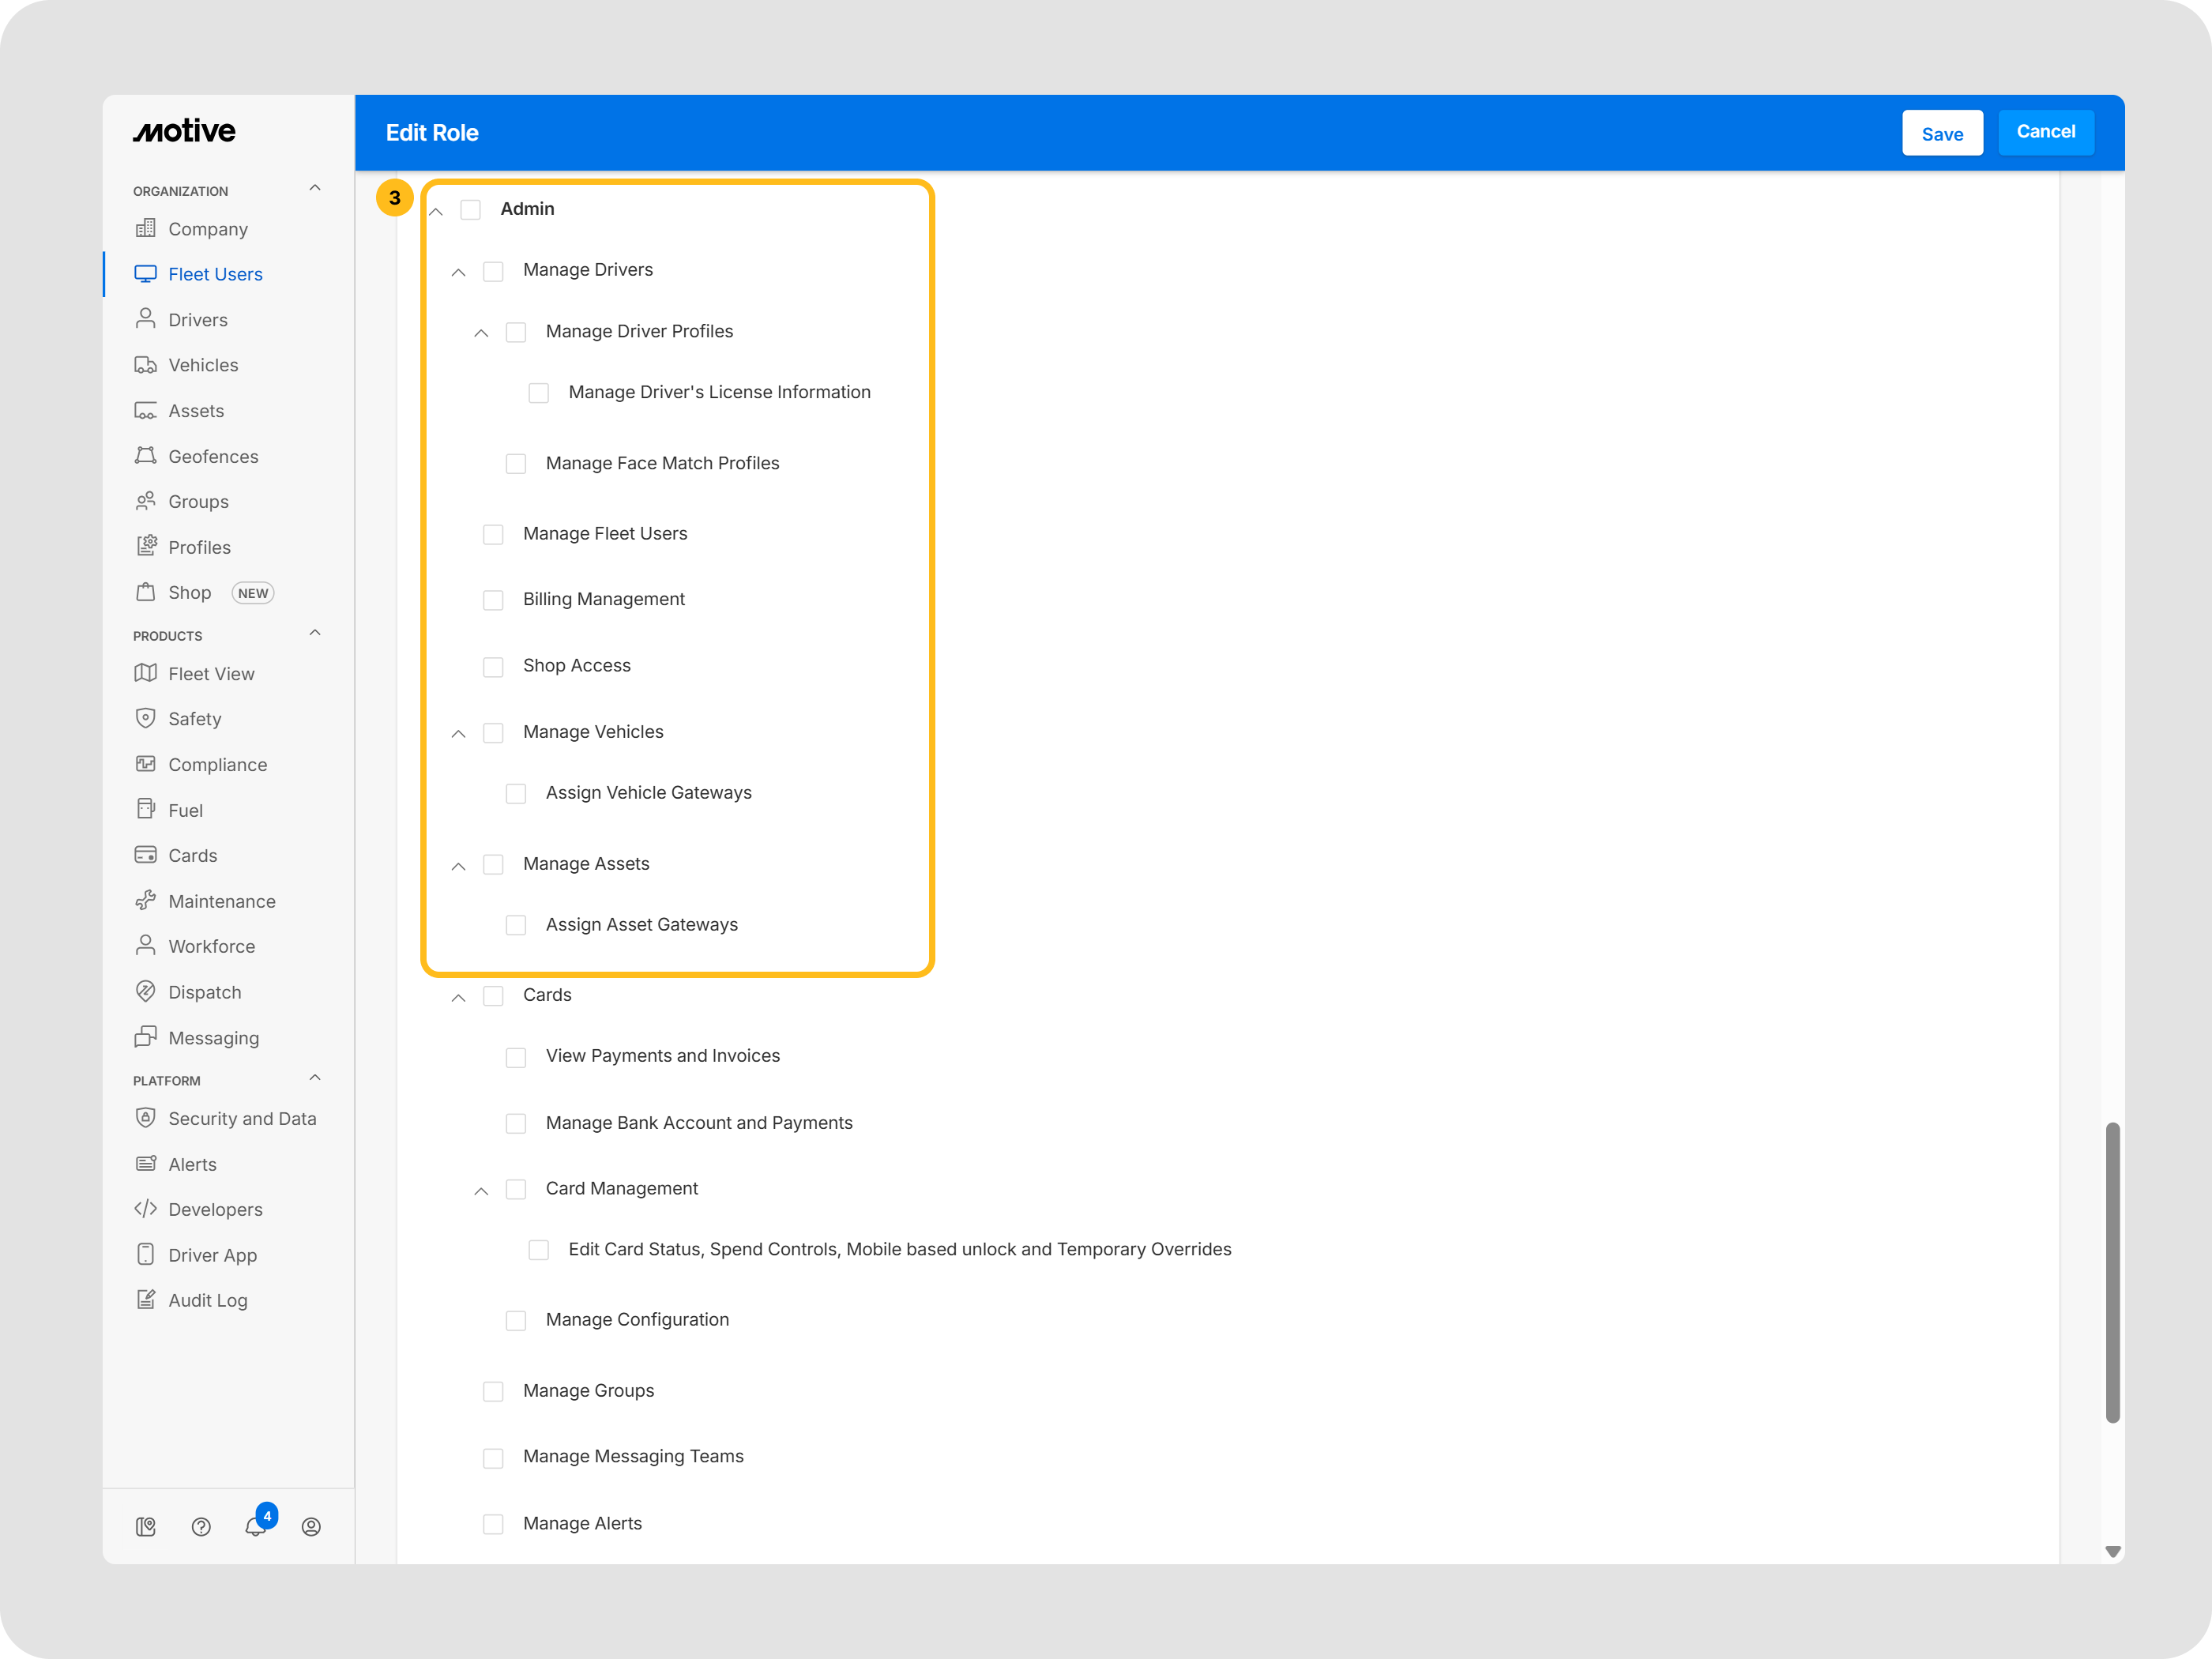Image resolution: width=2212 pixels, height=1659 pixels.
Task: Click the Cancel button
Action: [x=2045, y=132]
